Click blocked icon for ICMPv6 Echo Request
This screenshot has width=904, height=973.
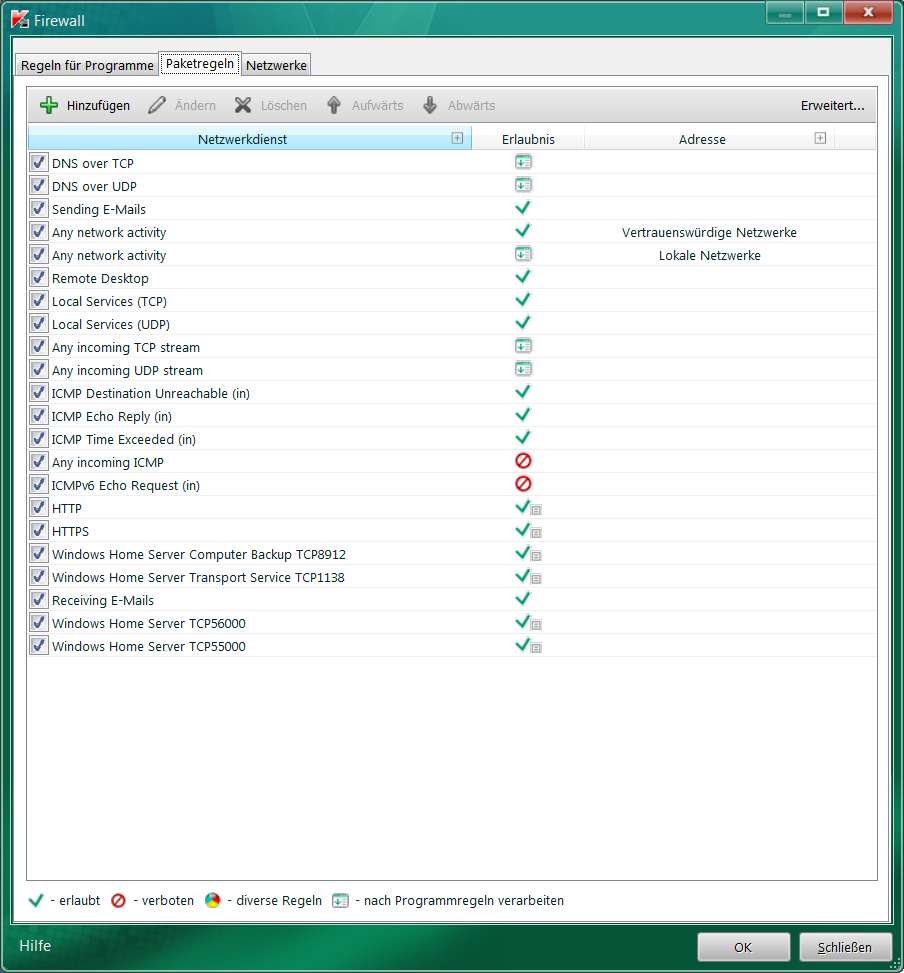[523, 483]
